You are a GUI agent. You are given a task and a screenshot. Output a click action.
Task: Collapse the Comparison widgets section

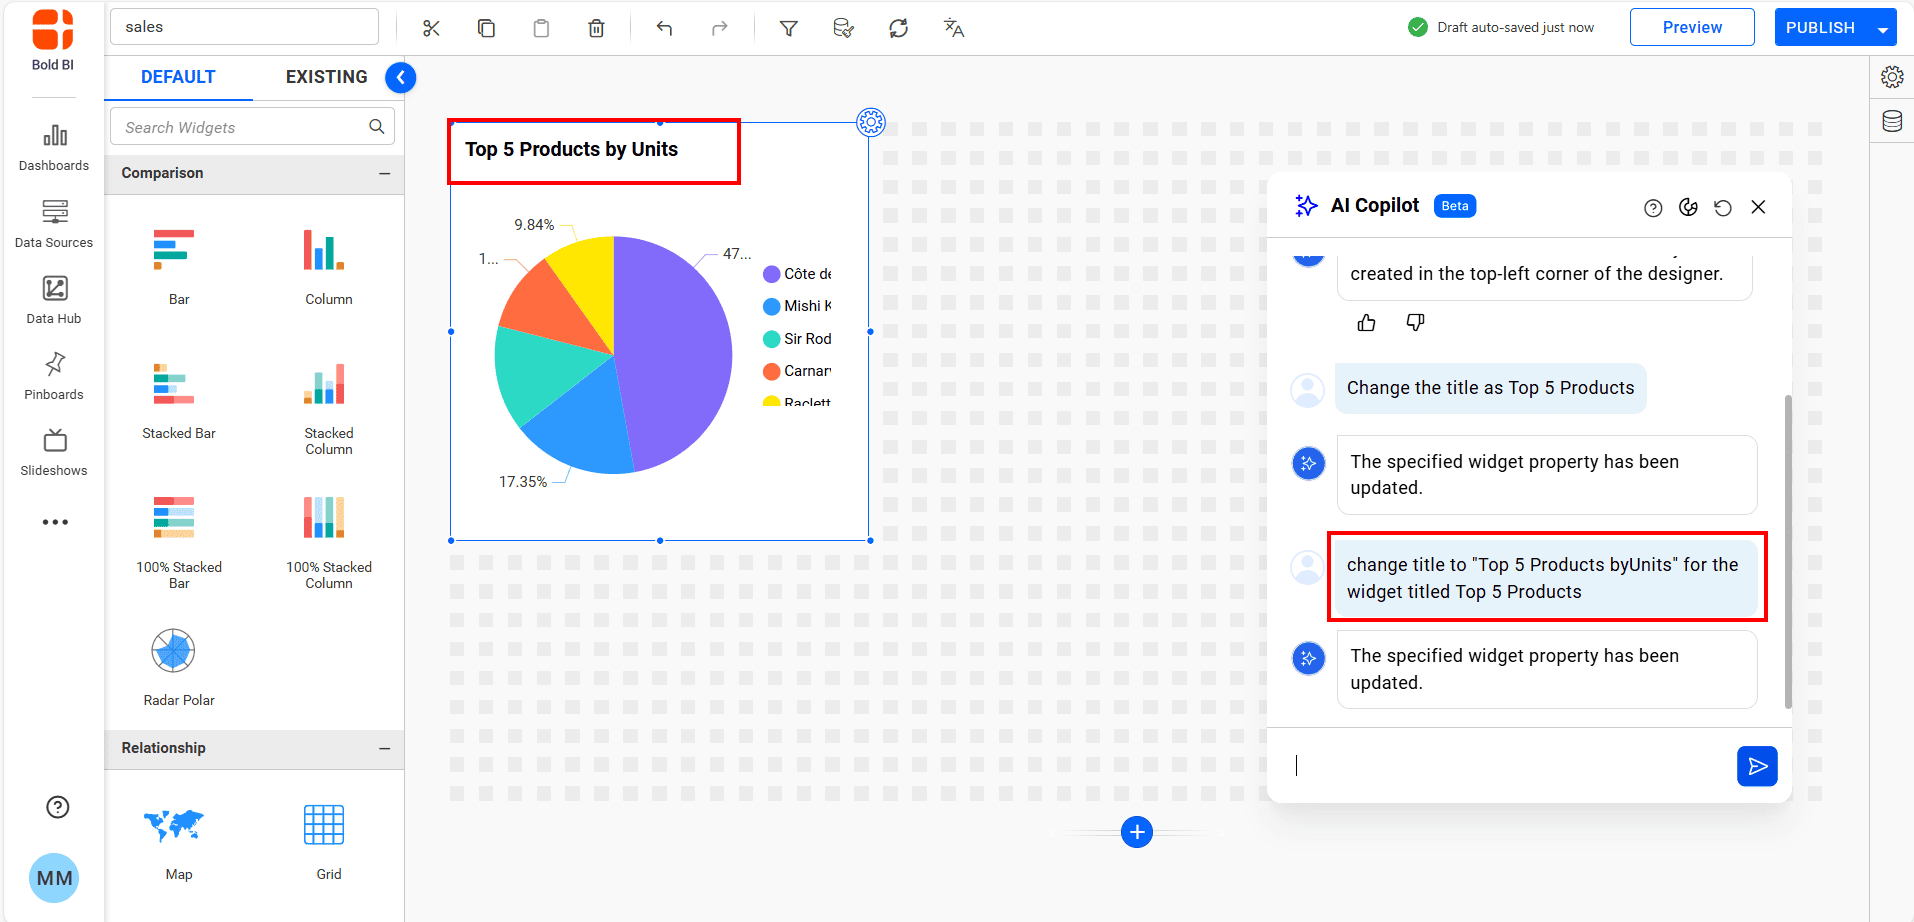(x=385, y=173)
